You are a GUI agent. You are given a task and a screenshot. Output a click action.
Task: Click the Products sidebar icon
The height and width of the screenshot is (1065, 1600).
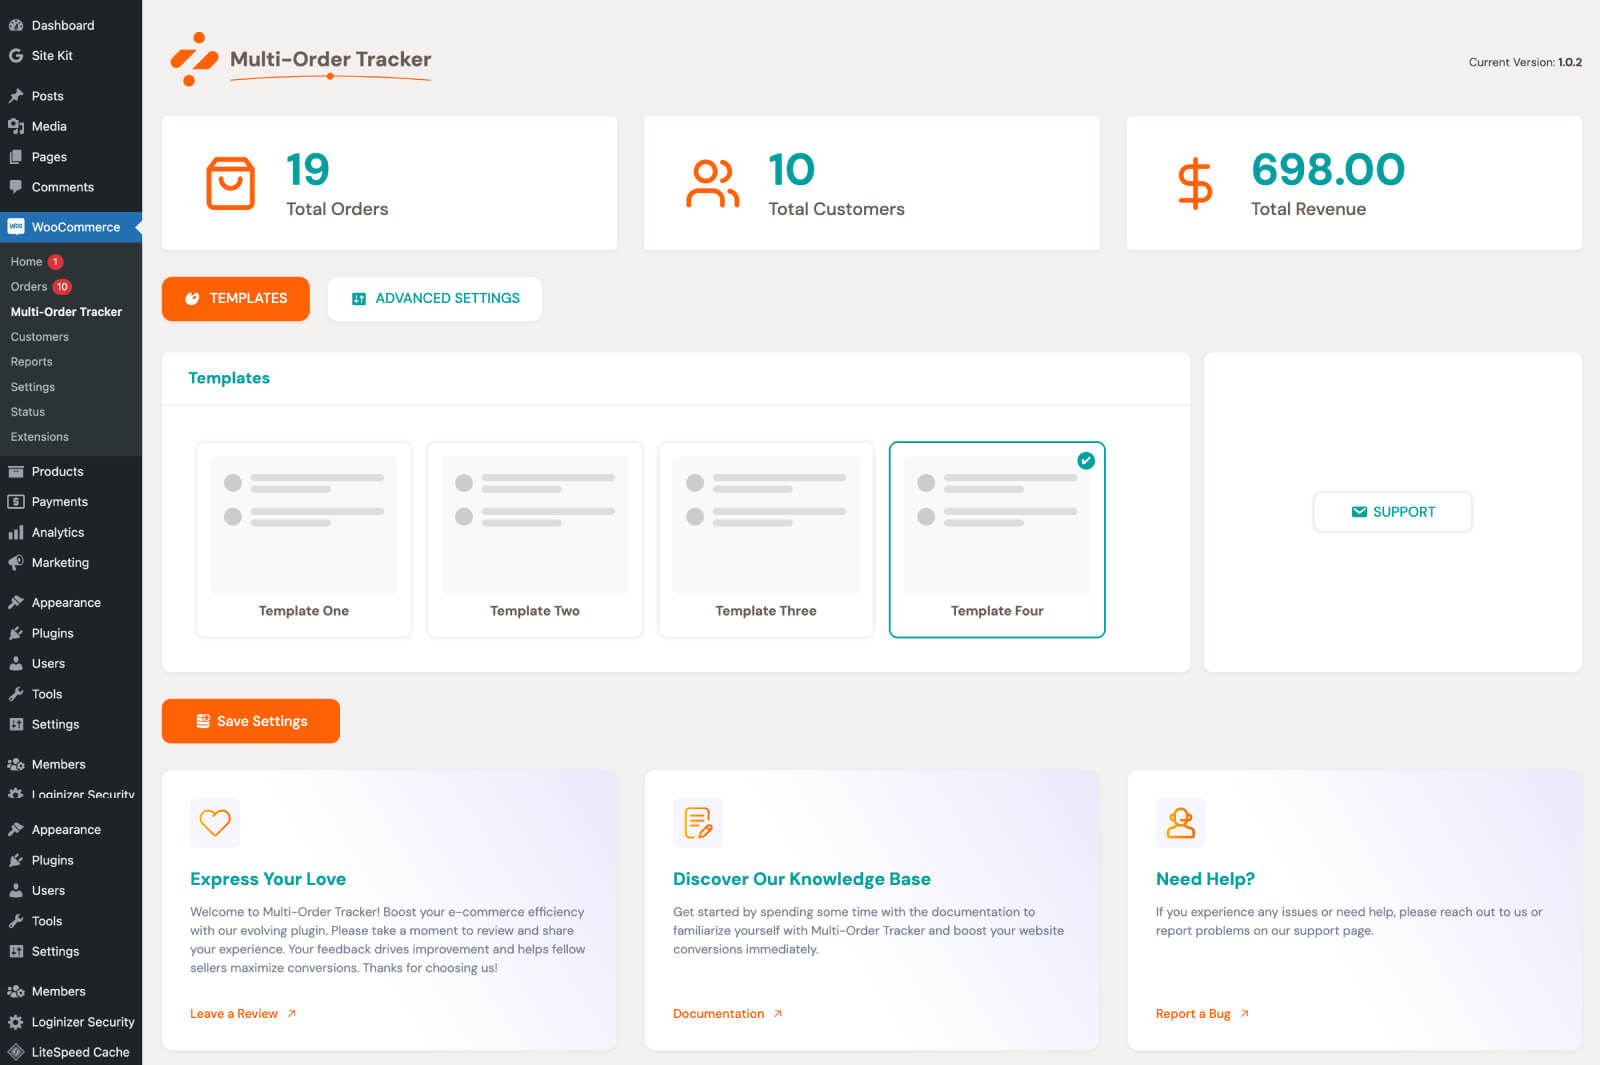click(16, 471)
